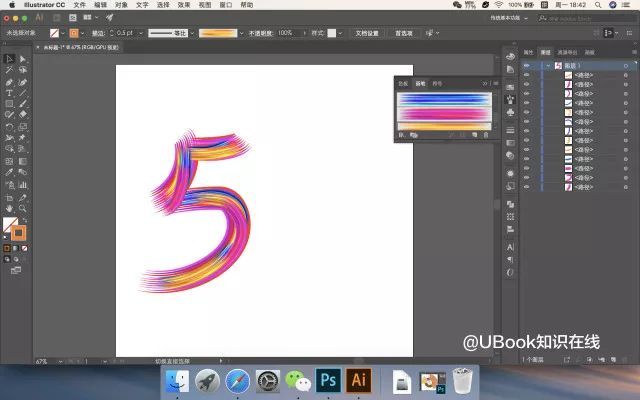Select the pink brush stroke swatch

[444, 114]
